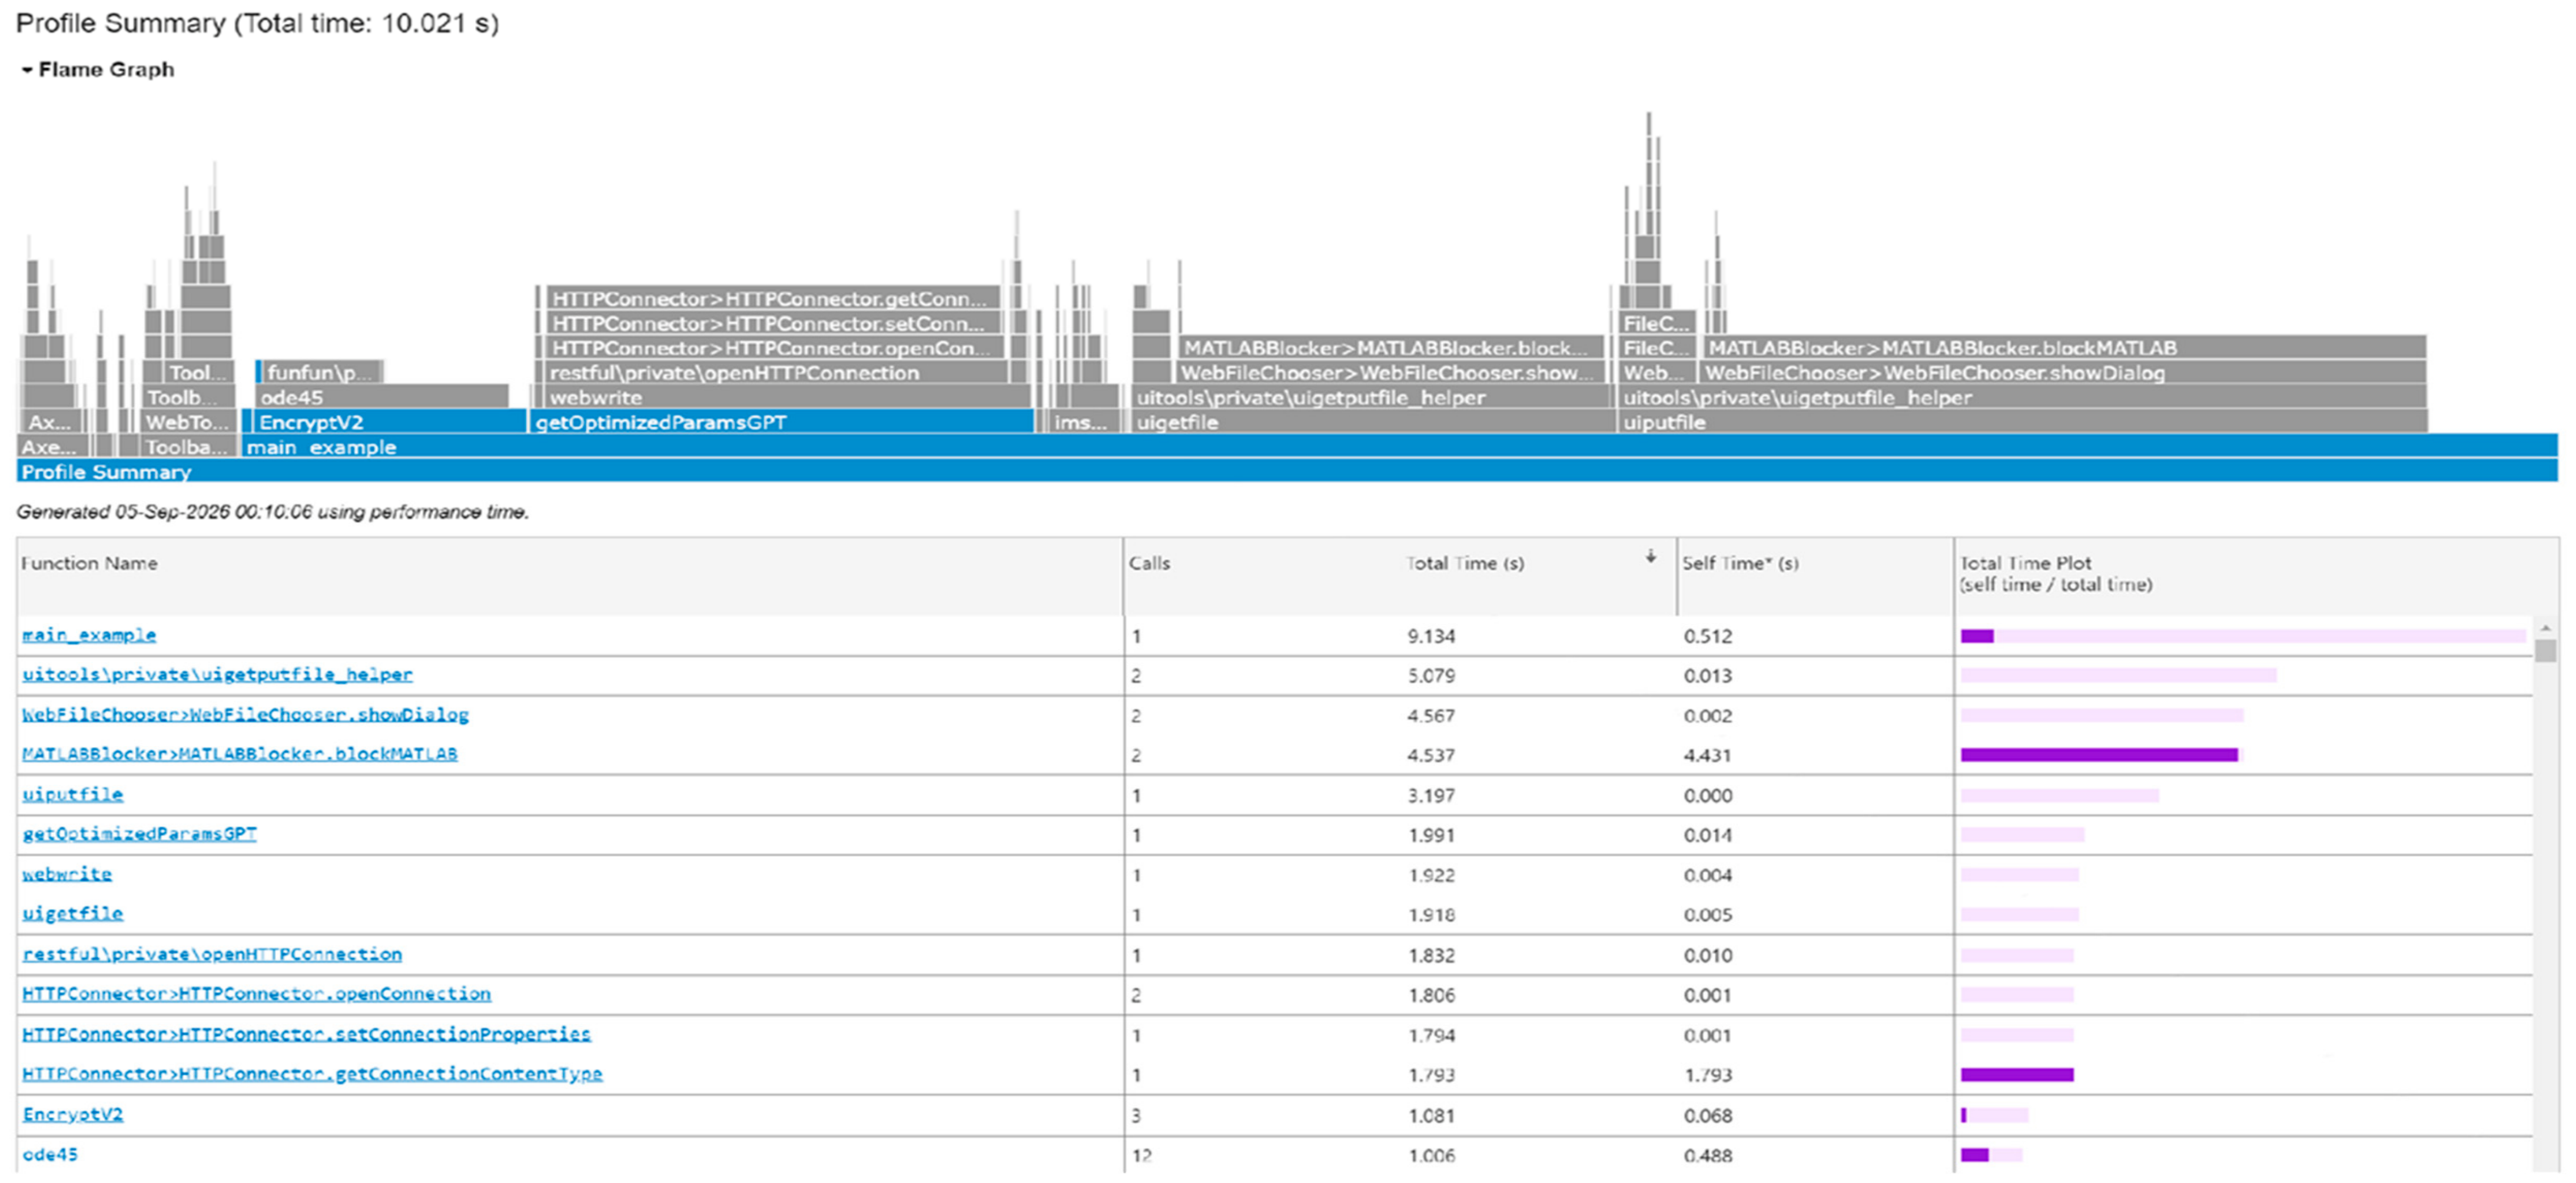
Task: Click the table vertical scrollbar thumb
Action: (x=2545, y=651)
